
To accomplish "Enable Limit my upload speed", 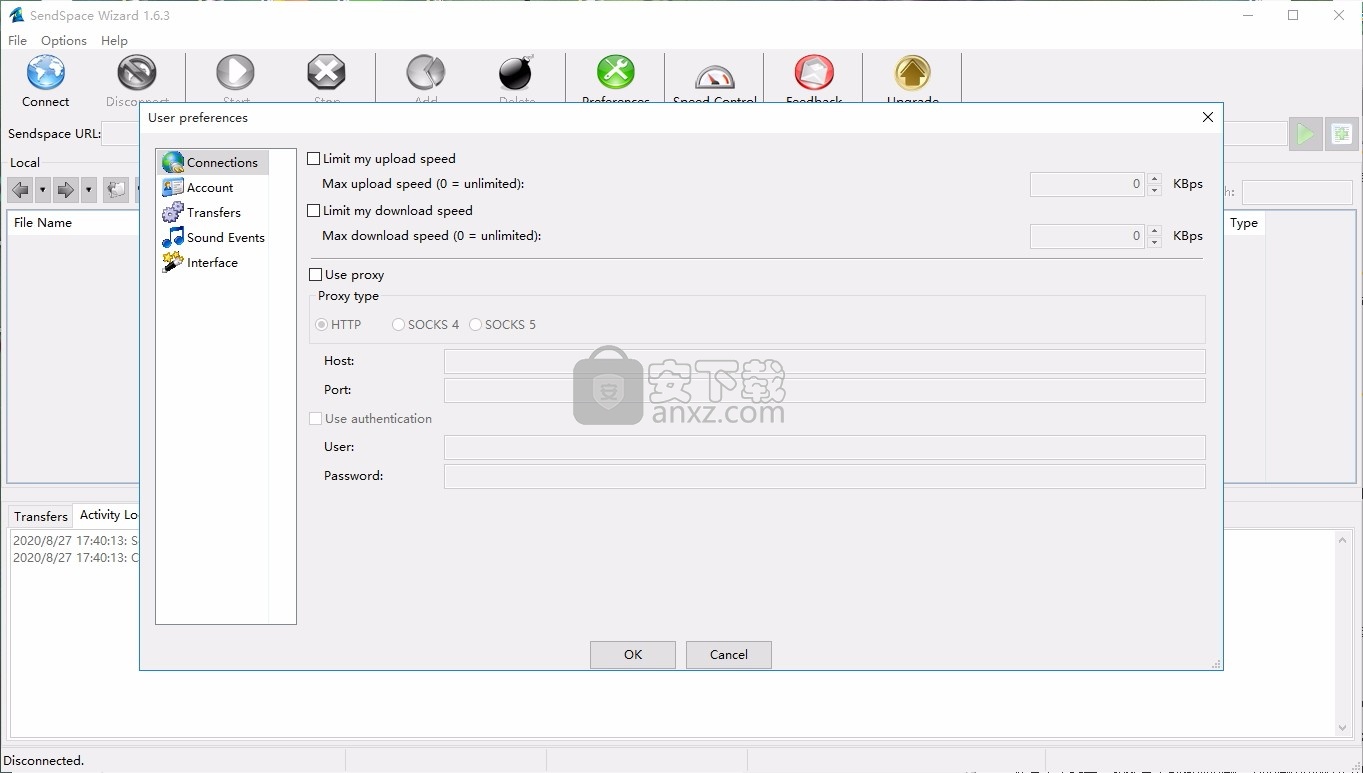I will (x=314, y=158).
